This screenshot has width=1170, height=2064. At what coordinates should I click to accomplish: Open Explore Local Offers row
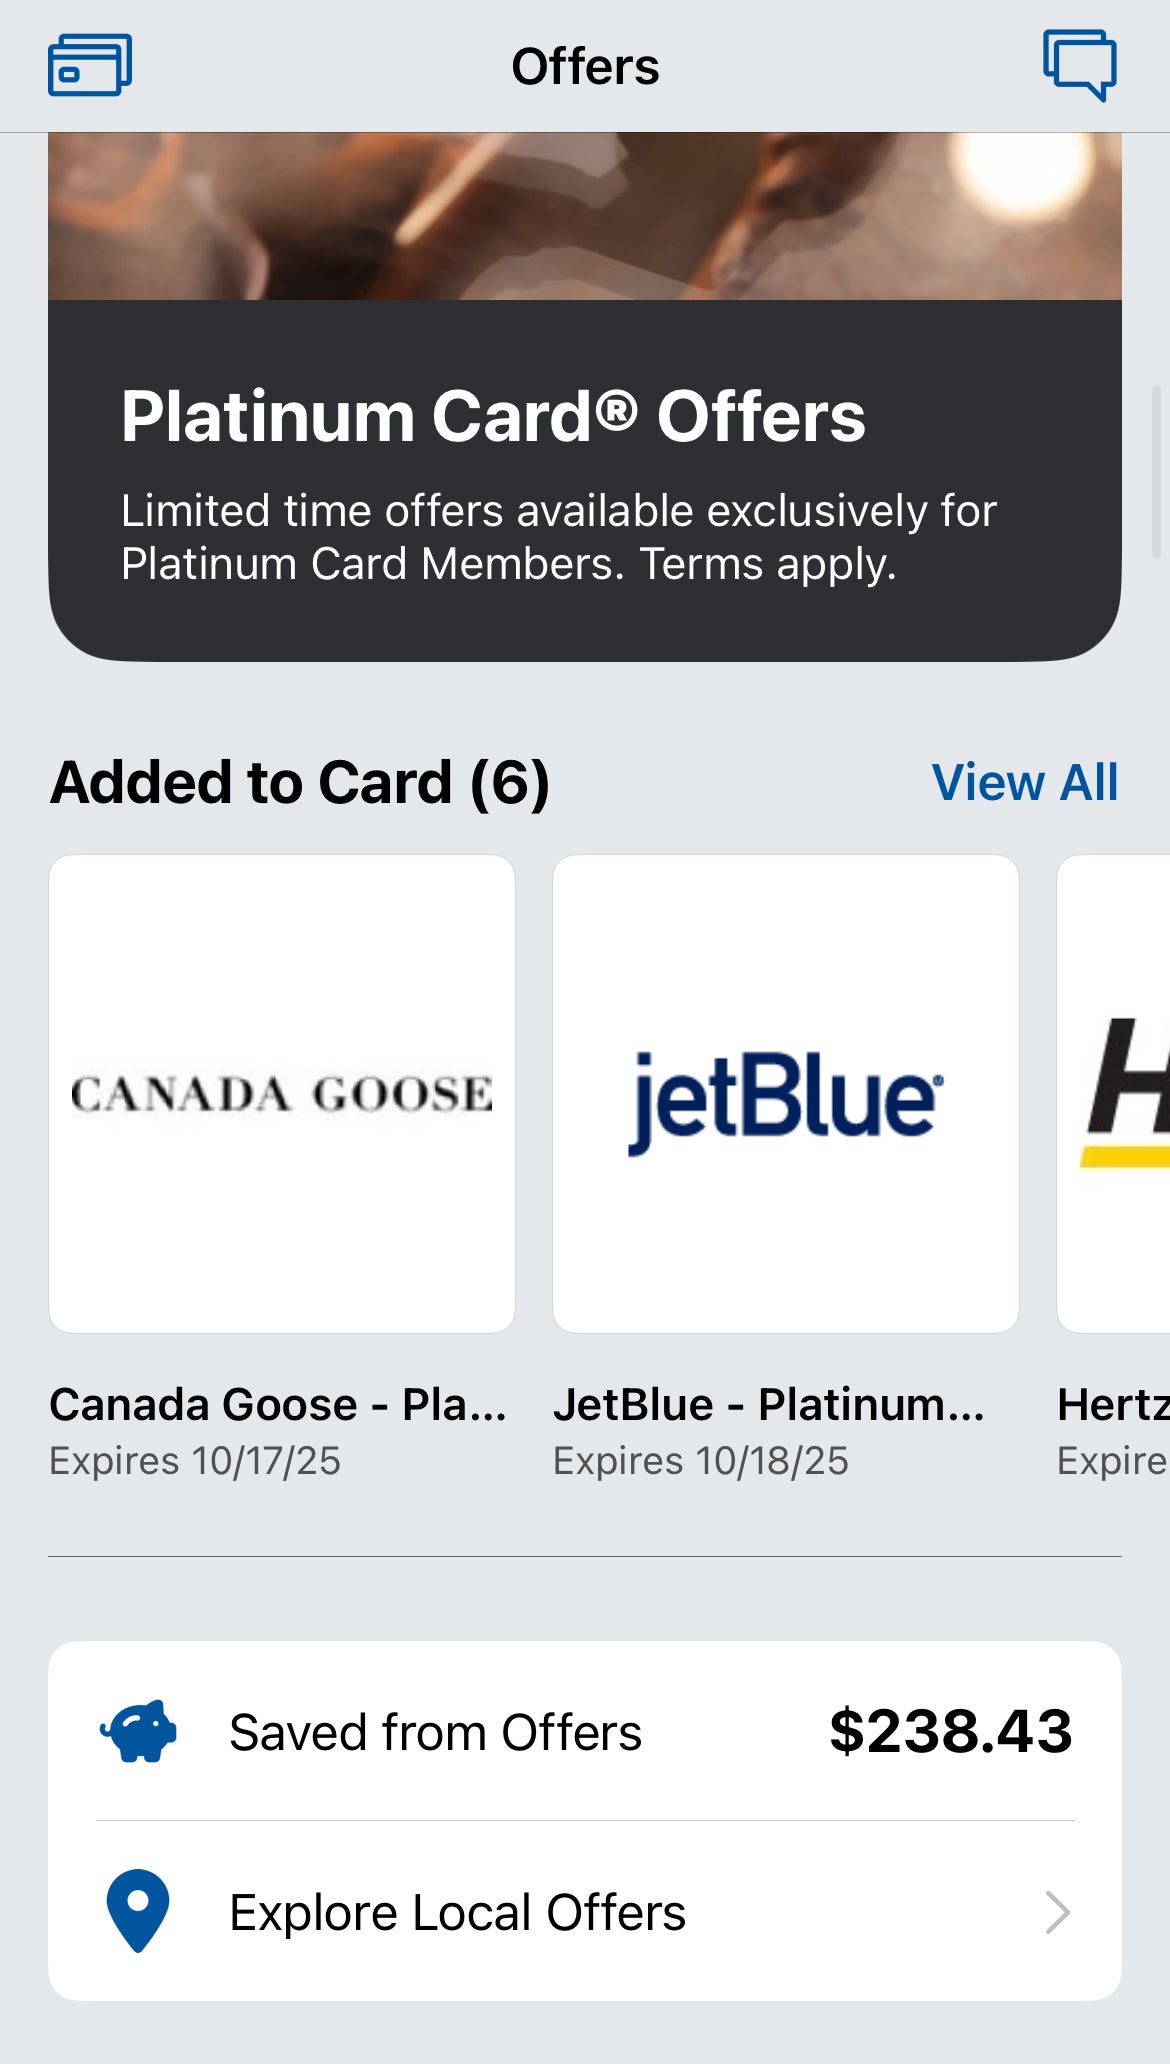457,1912
